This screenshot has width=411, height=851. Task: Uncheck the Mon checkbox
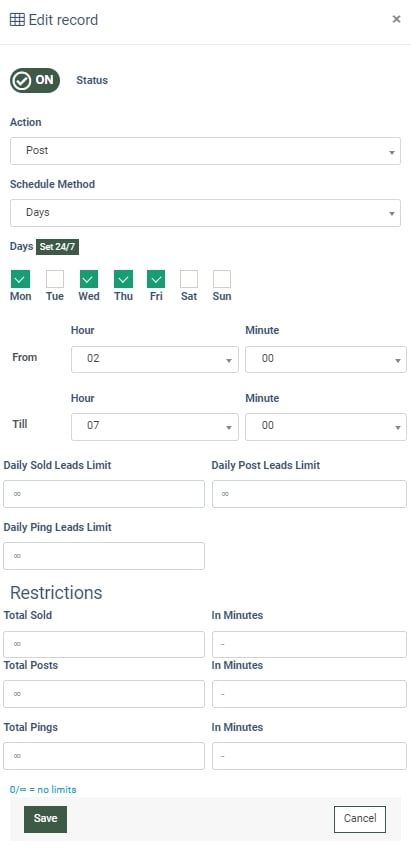tap(21, 279)
